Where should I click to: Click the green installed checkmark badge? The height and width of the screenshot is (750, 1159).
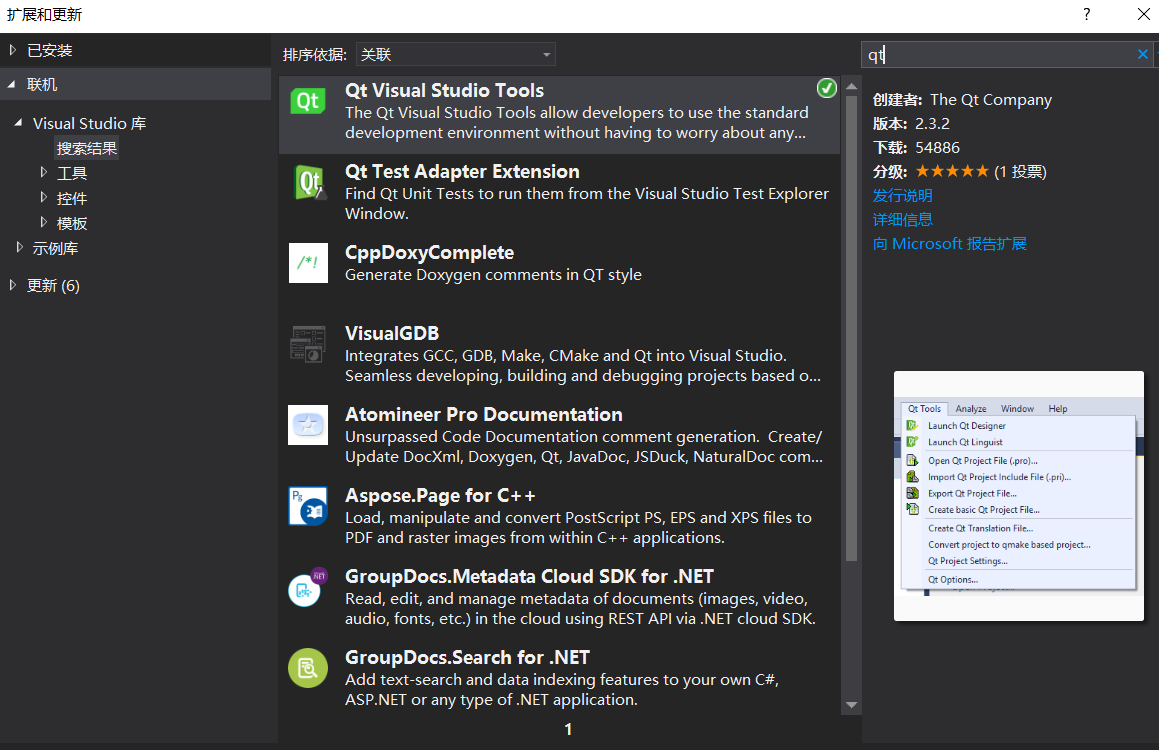(826, 89)
